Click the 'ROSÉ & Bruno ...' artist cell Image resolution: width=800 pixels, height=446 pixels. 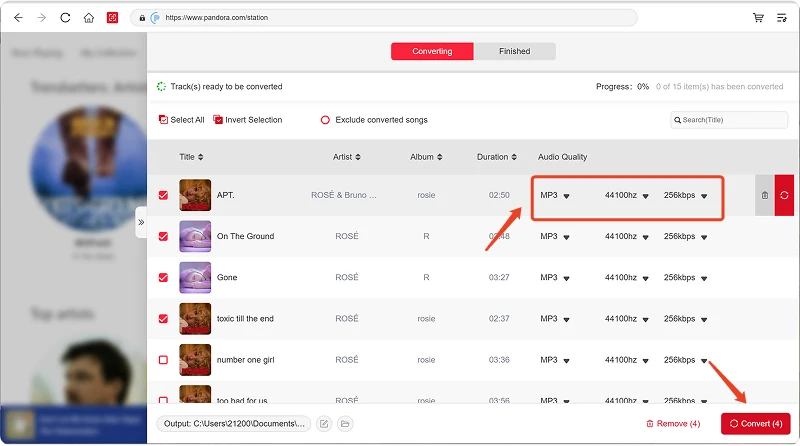(344, 195)
